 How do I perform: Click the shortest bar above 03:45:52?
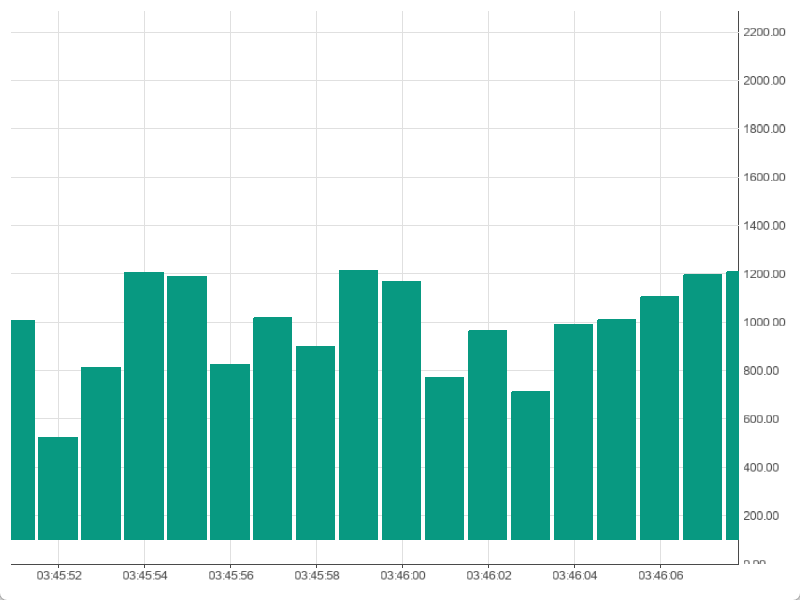pyautogui.click(x=58, y=488)
